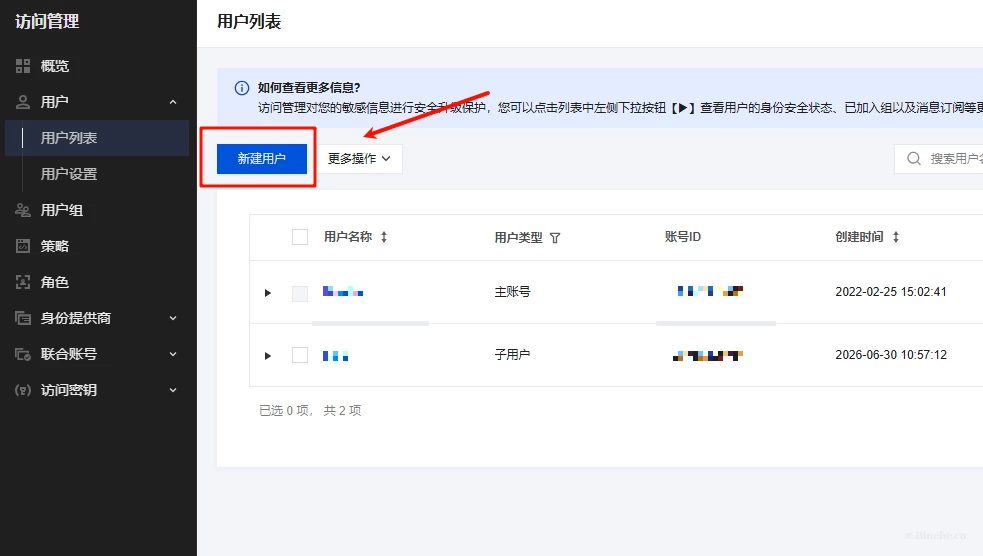983x556 pixels.
Task: Expand the 身份提供商 sidebar section
Action: click(97, 318)
